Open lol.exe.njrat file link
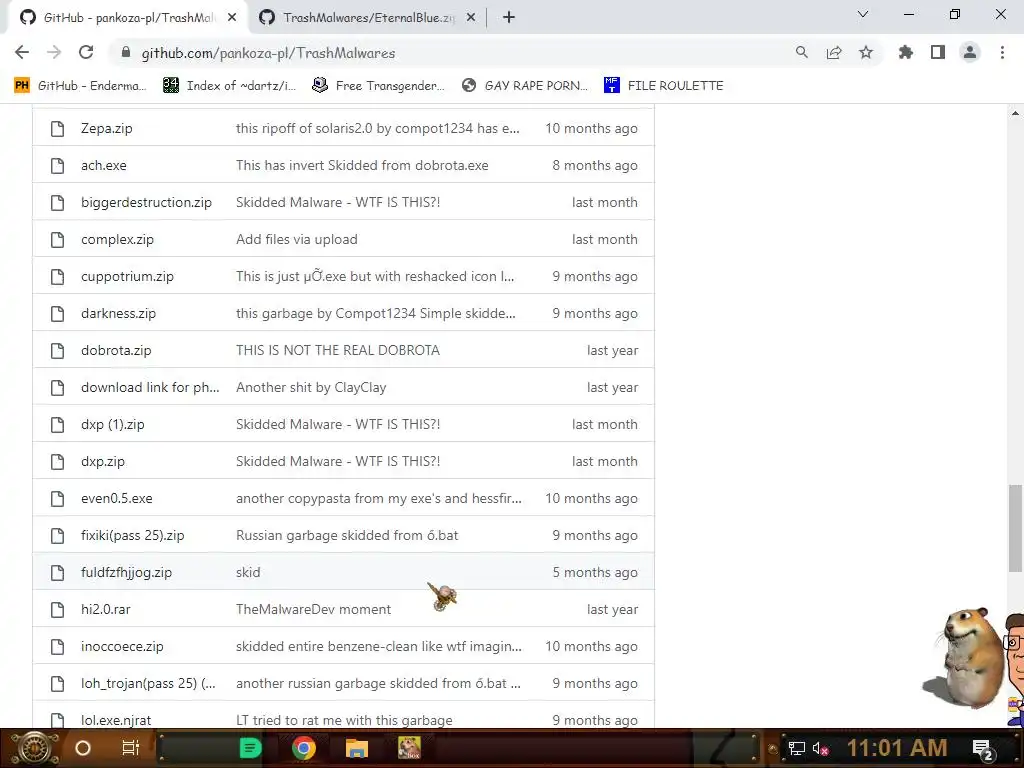The height and width of the screenshot is (768, 1024). click(116, 720)
